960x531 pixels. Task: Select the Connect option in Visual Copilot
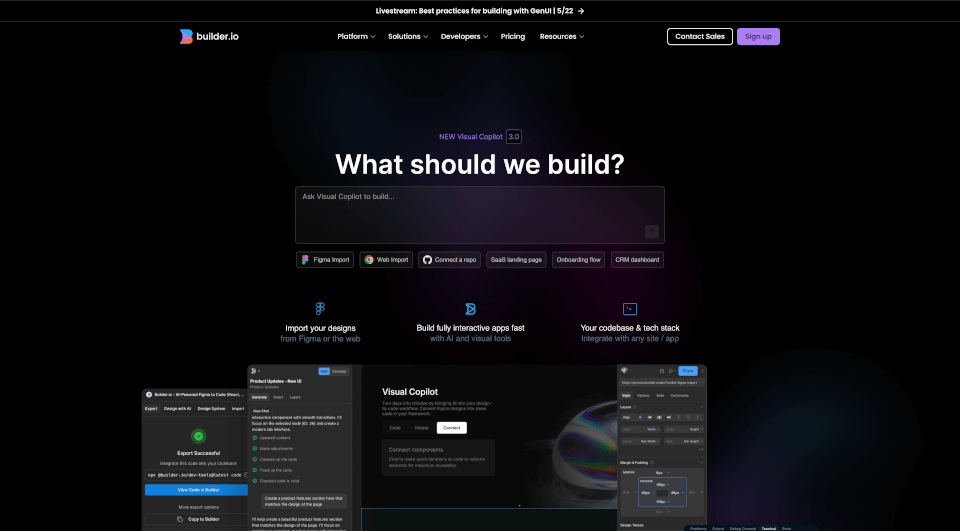pos(452,428)
